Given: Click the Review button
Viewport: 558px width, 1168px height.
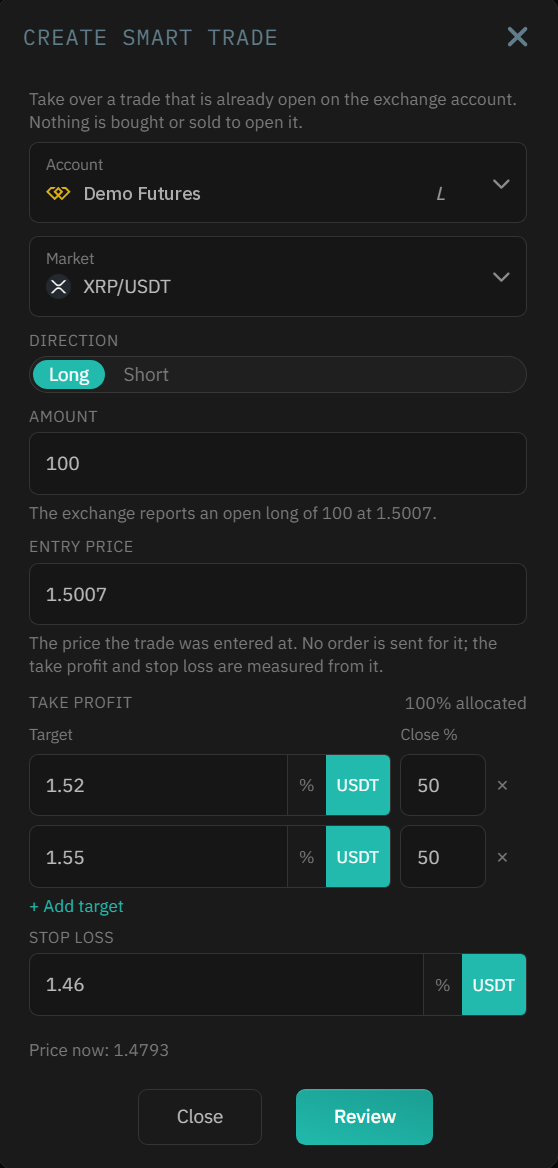Looking at the screenshot, I should pos(364,1117).
